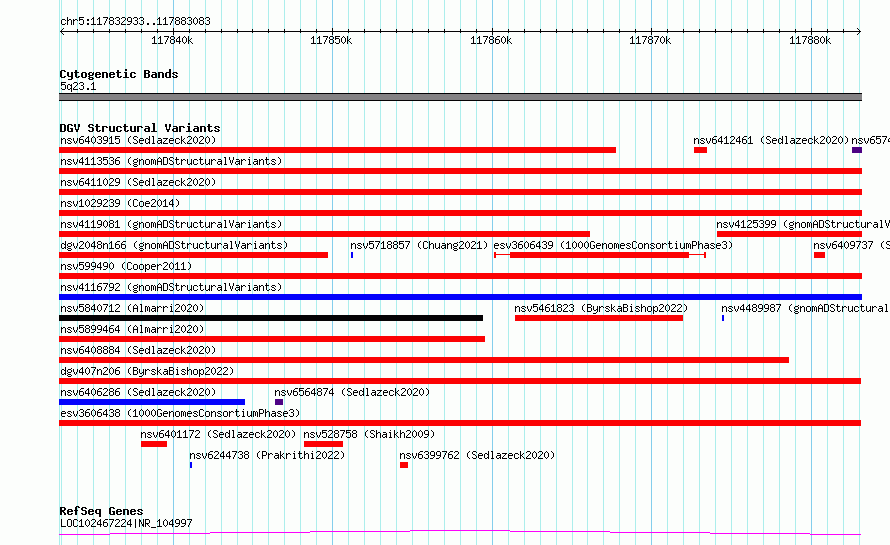Click the red nsv5461823 variant bar
Viewport: 890px width, 545px height.
[x=599, y=318]
